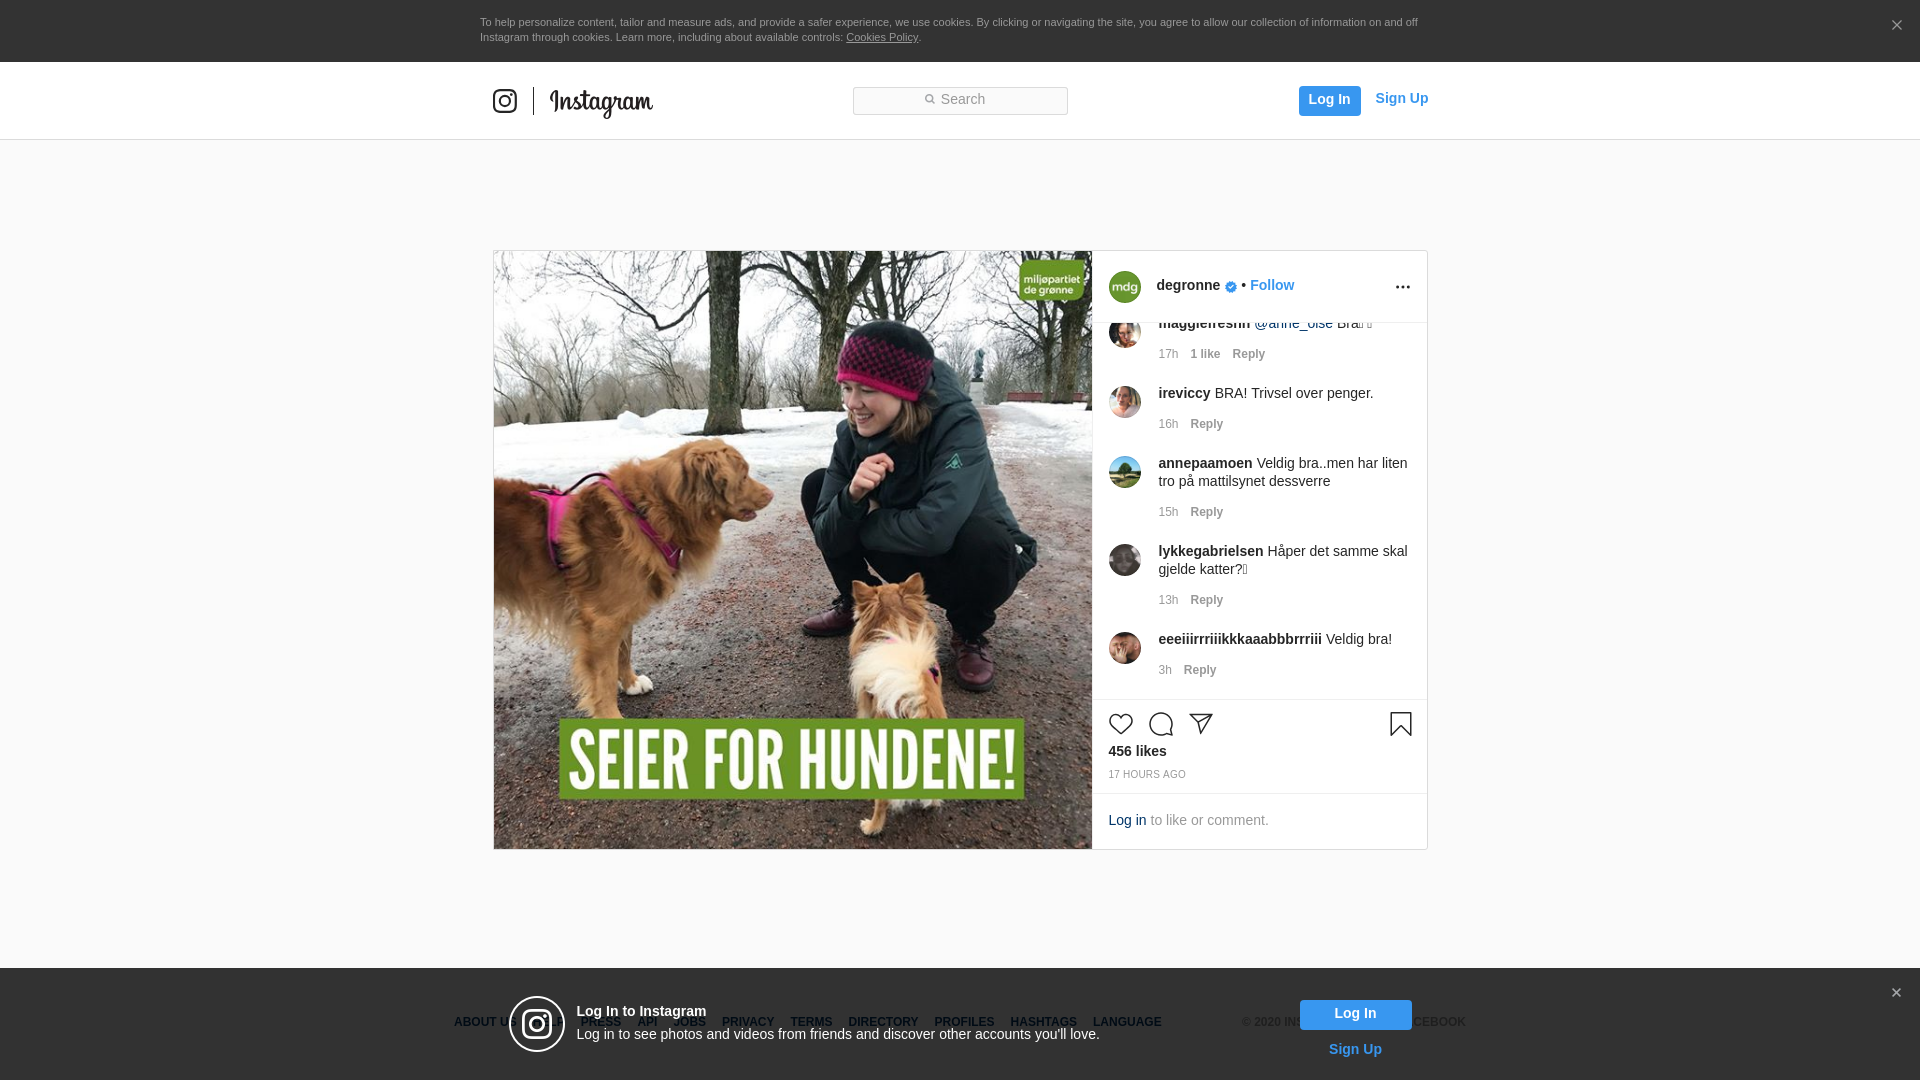Viewport: 1920px width, 1080px height.
Task: Open the Sign Up link in header
Action: pyautogui.click(x=1401, y=98)
